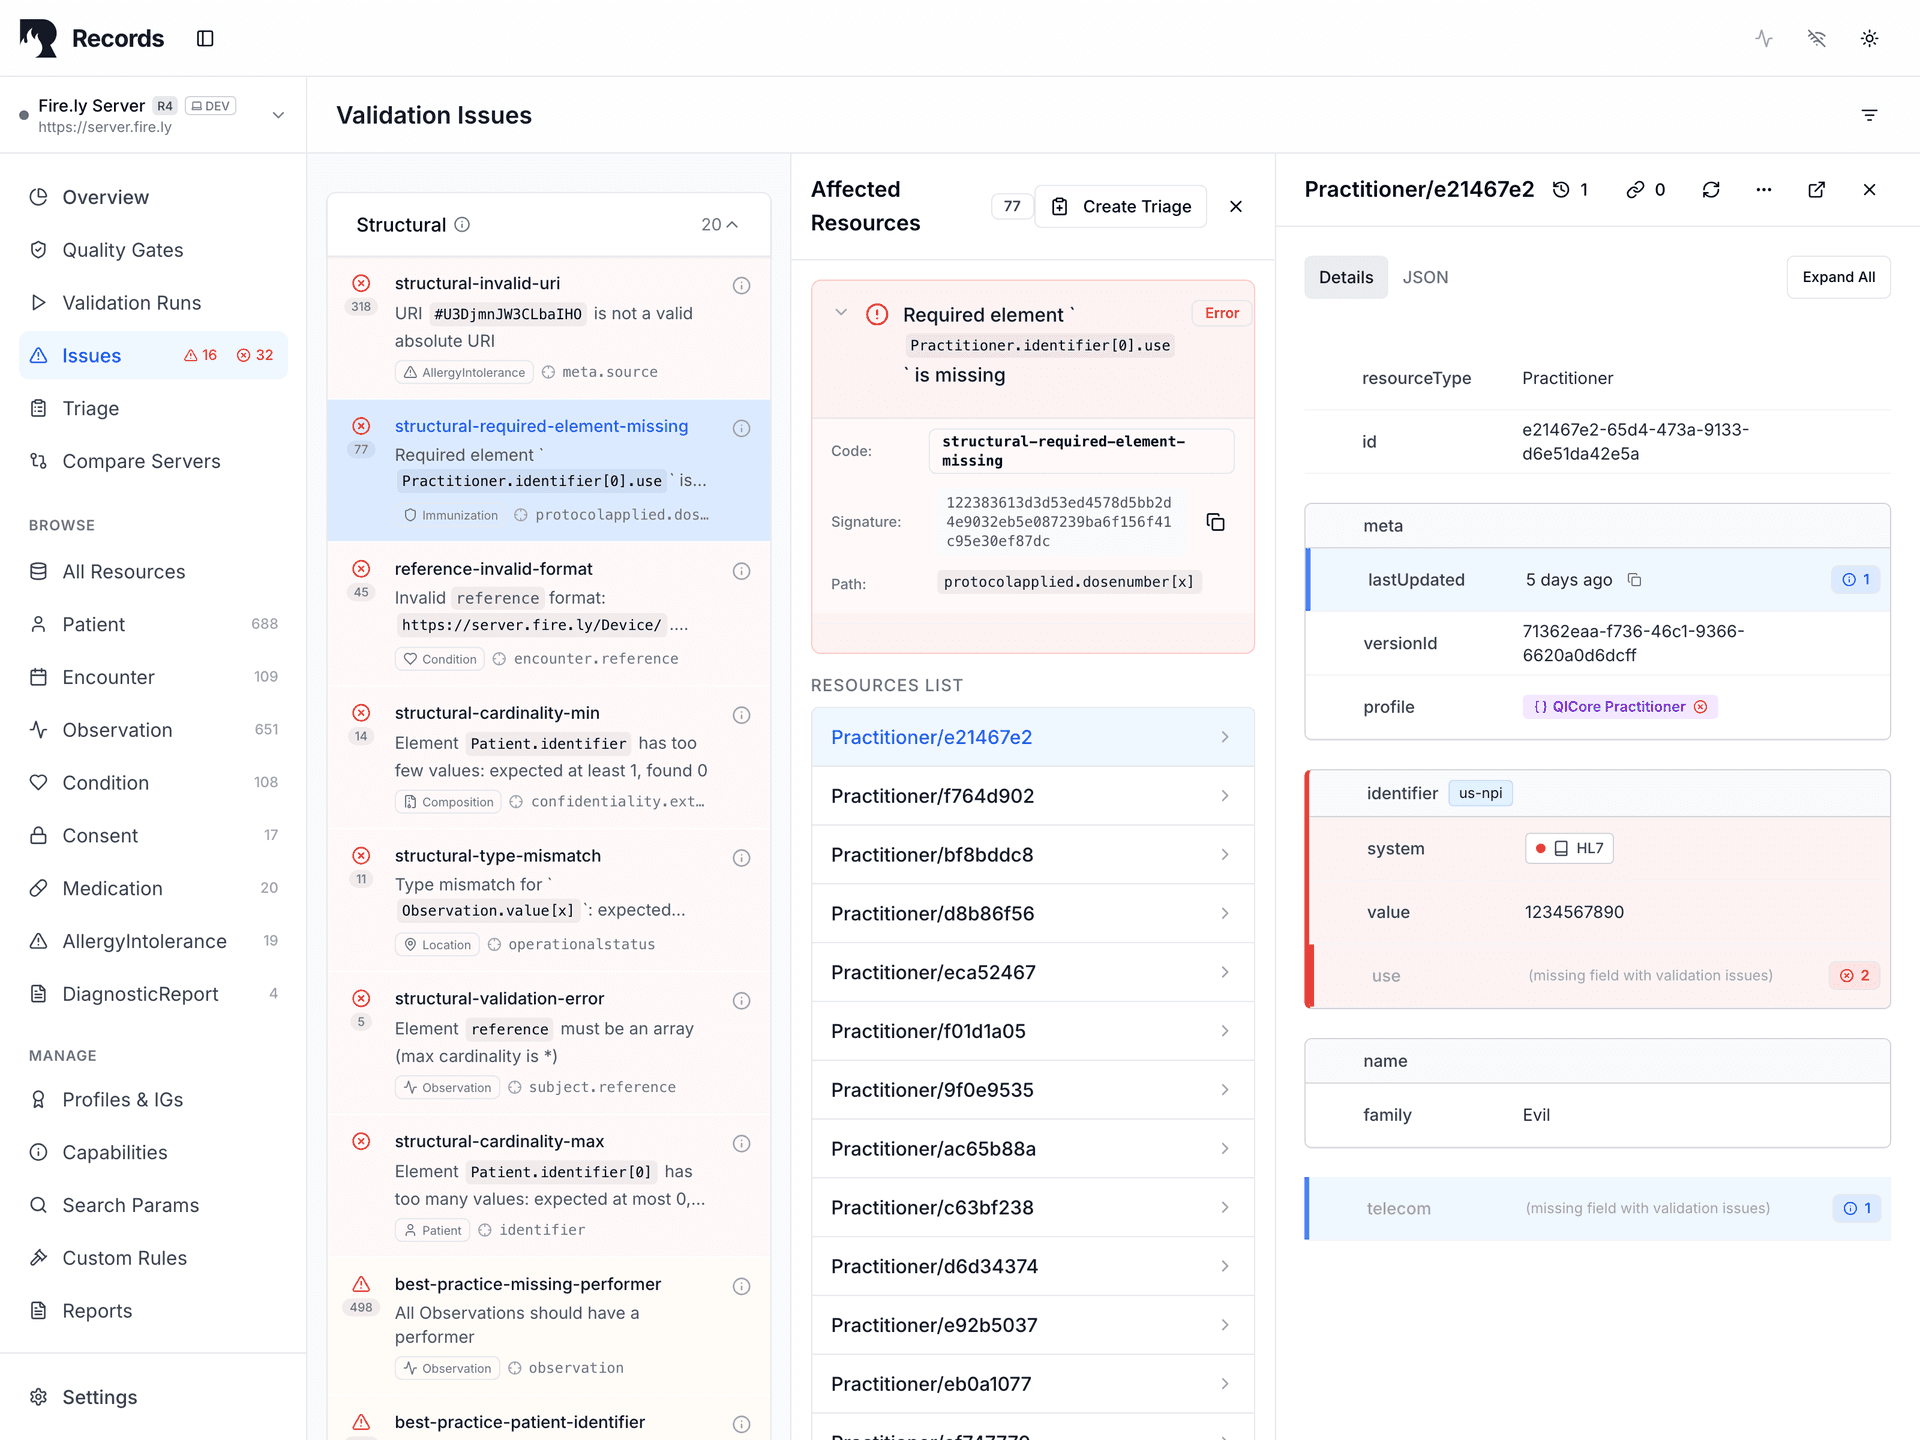Switch to the JSON tab
The image size is (1920, 1440).
(1426, 277)
